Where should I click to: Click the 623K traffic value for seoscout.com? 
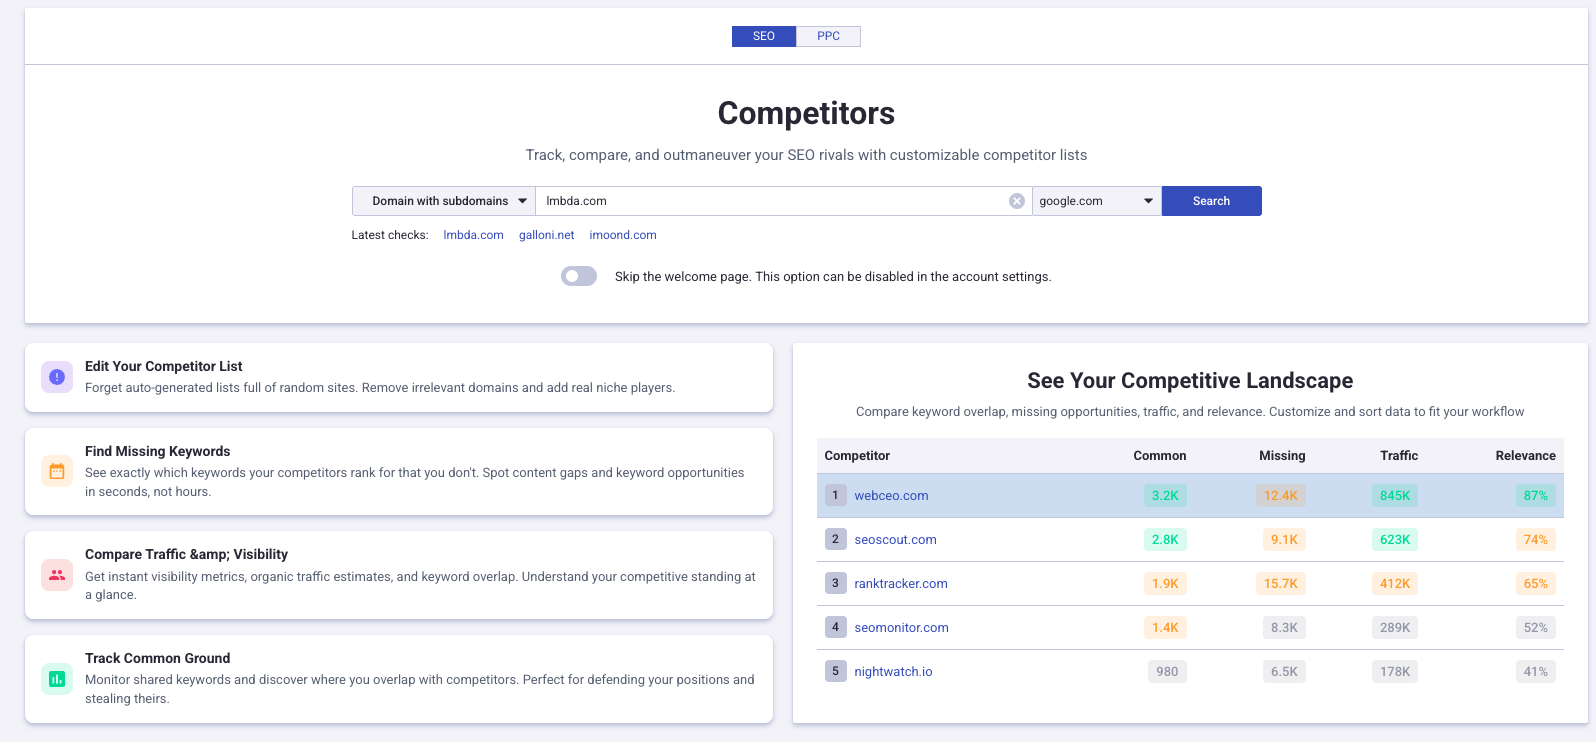(x=1395, y=539)
